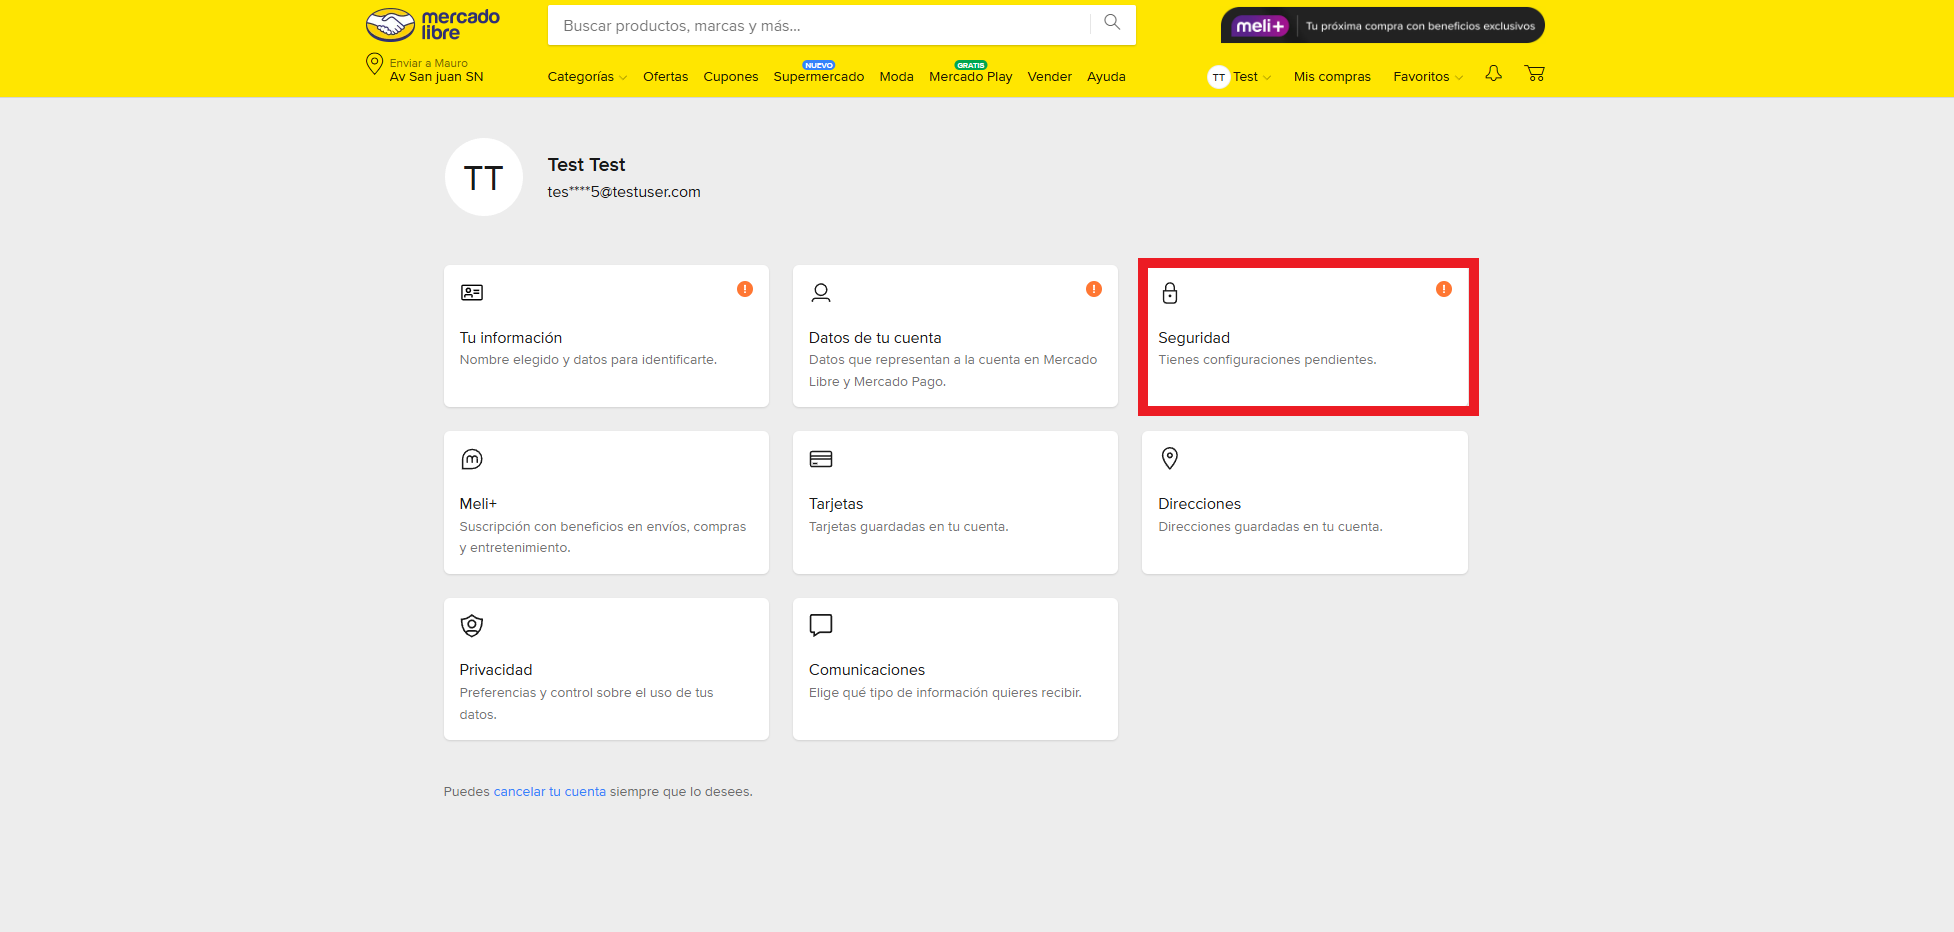This screenshot has width=1954, height=932.
Task: Click the Direcciones location pin icon
Action: [1170, 458]
